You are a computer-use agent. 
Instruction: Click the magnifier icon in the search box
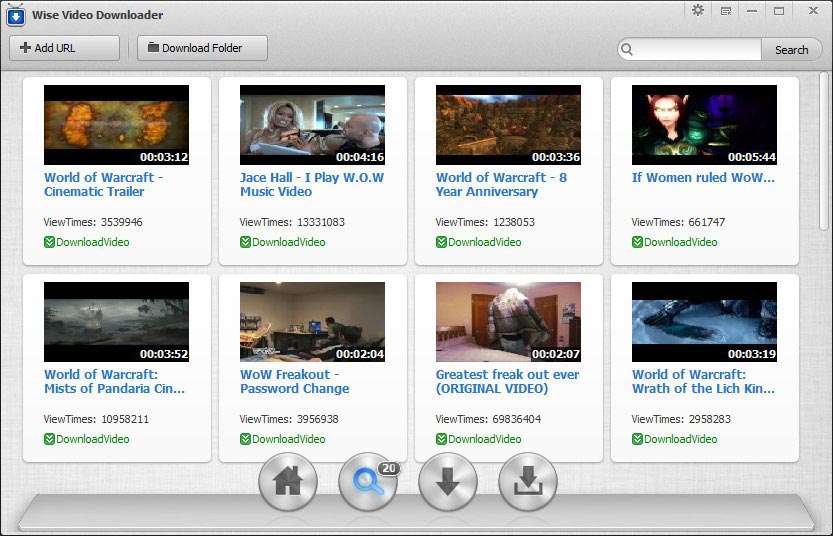627,49
